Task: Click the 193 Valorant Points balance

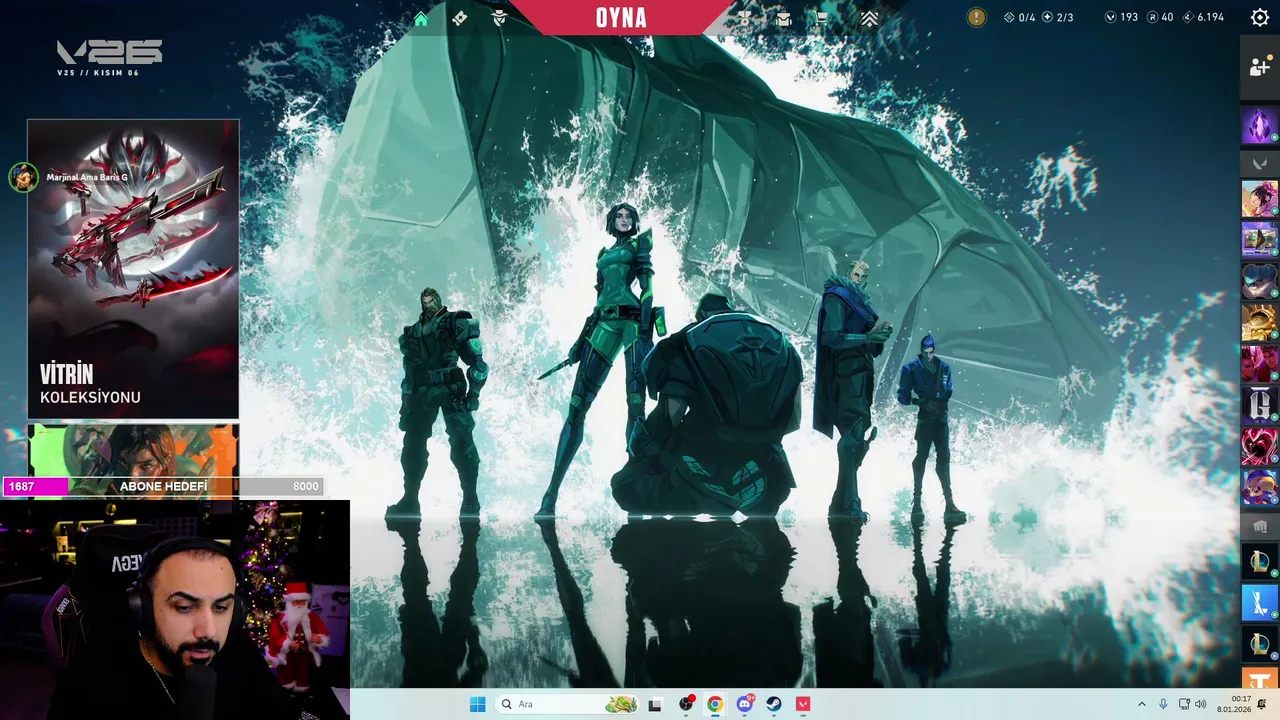Action: [x=1121, y=17]
